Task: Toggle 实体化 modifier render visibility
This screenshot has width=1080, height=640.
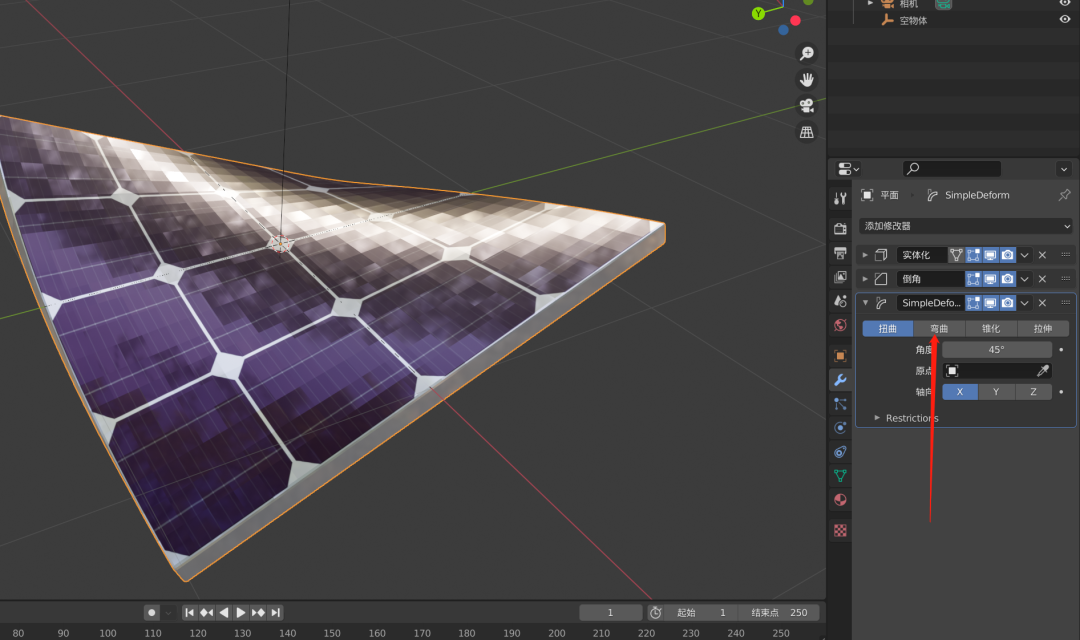Action: click(x=1008, y=255)
